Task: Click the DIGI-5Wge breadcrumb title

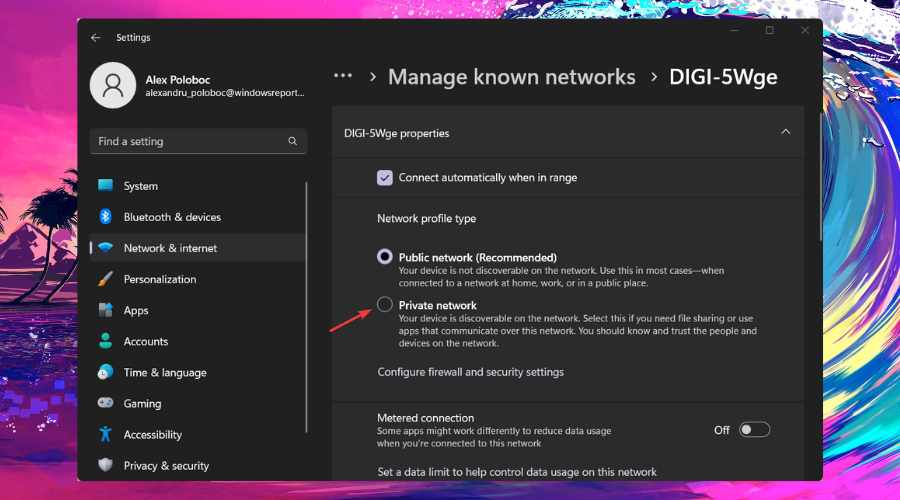Action: coord(723,77)
